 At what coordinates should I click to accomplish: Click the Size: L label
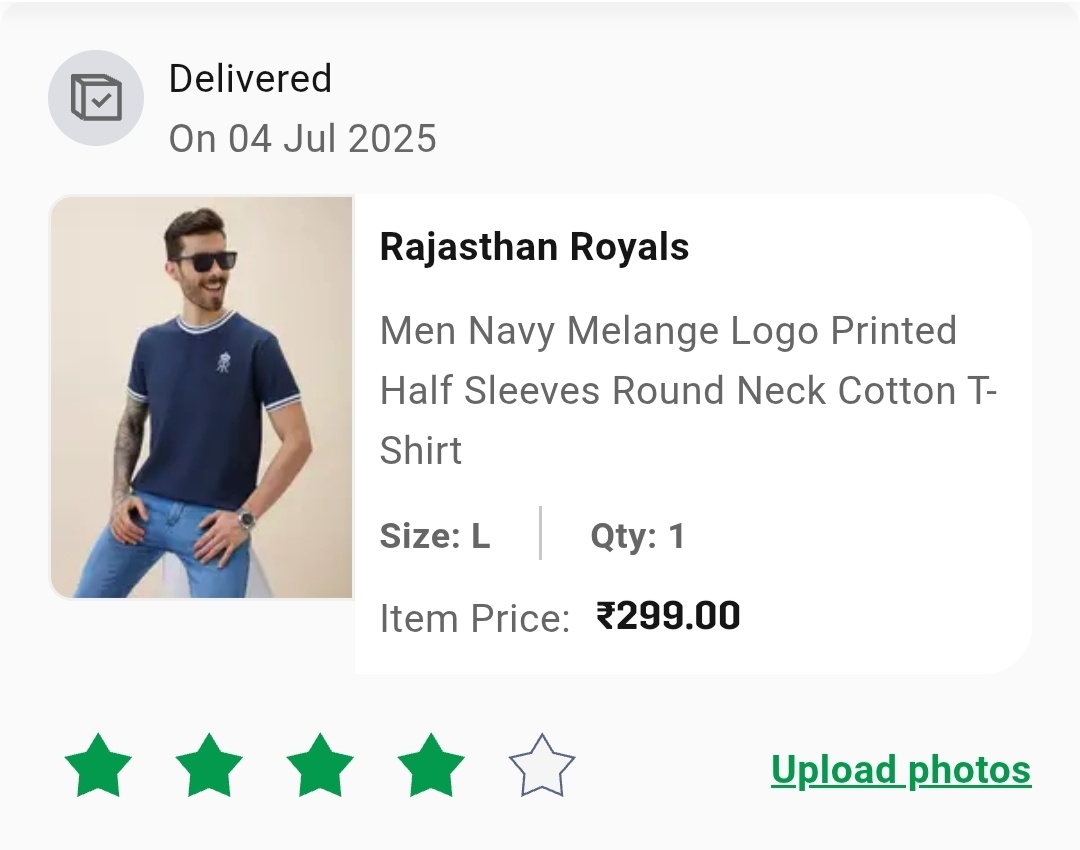pos(435,536)
